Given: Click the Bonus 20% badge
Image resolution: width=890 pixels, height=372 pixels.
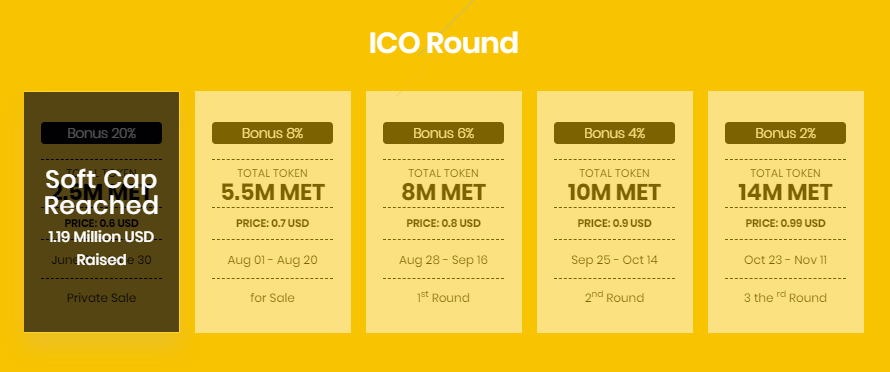Looking at the screenshot, I should point(102,133).
